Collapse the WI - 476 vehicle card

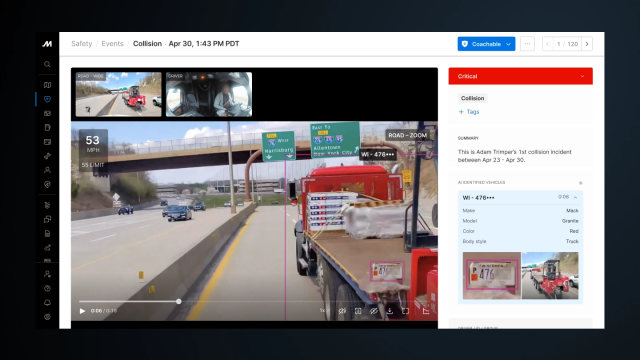[x=576, y=198]
